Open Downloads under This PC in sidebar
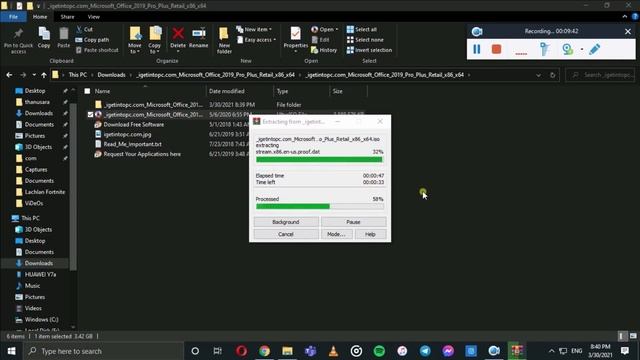Image resolution: width=640 pixels, height=360 pixels. (38, 263)
